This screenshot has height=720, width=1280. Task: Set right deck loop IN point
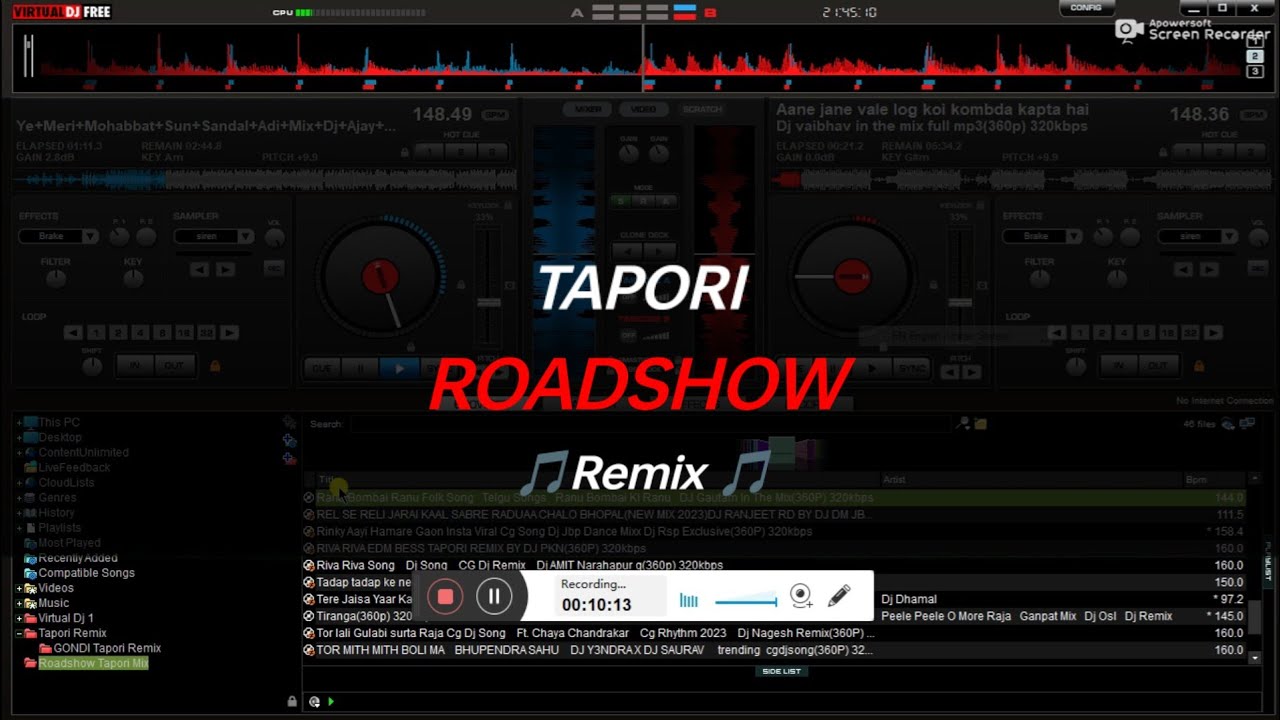tap(1119, 366)
